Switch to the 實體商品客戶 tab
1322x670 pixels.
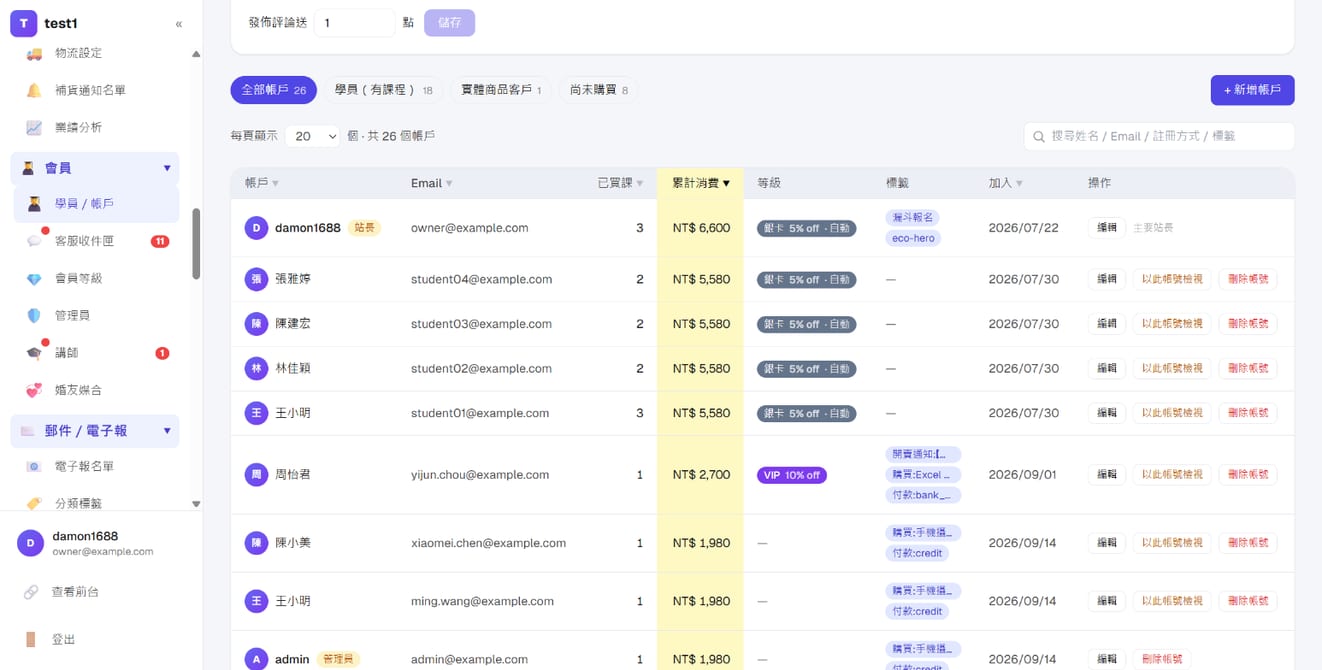click(x=501, y=90)
